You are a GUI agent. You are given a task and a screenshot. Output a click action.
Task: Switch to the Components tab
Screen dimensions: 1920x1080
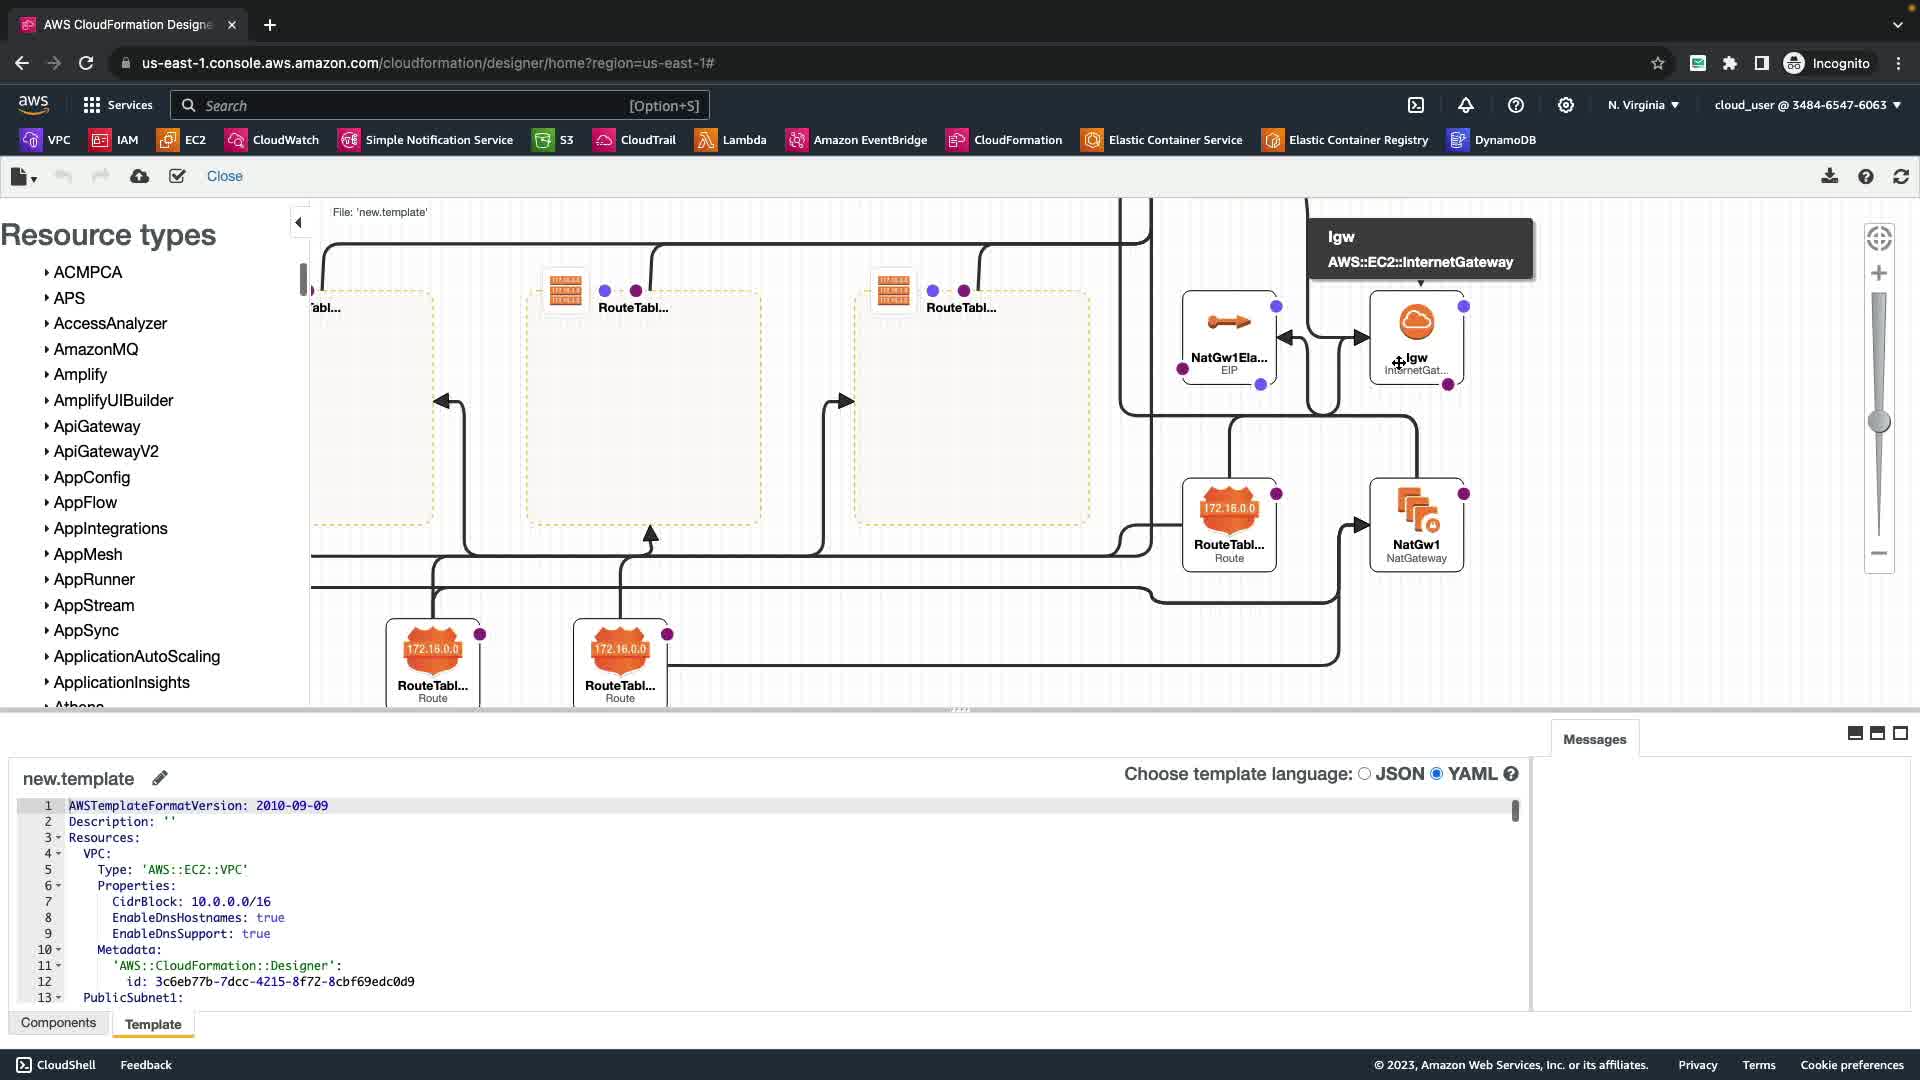click(x=58, y=1023)
